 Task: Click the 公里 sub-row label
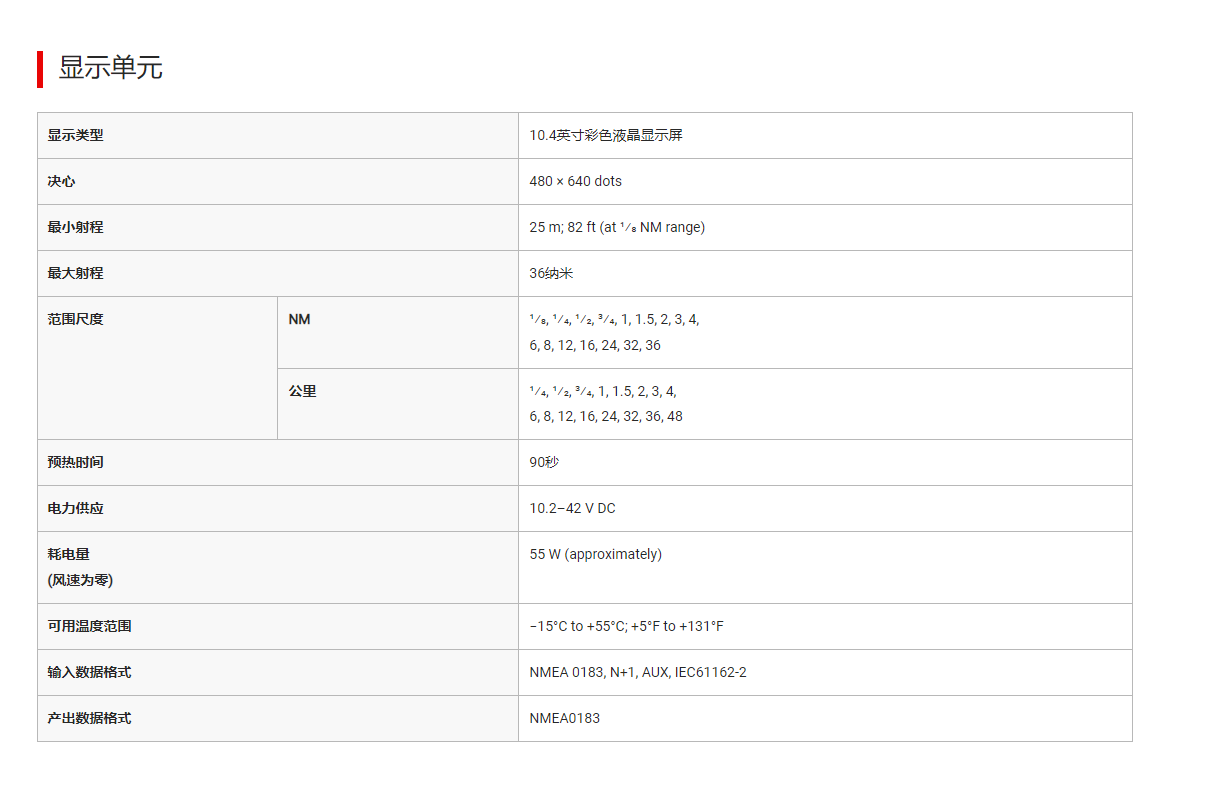(302, 391)
